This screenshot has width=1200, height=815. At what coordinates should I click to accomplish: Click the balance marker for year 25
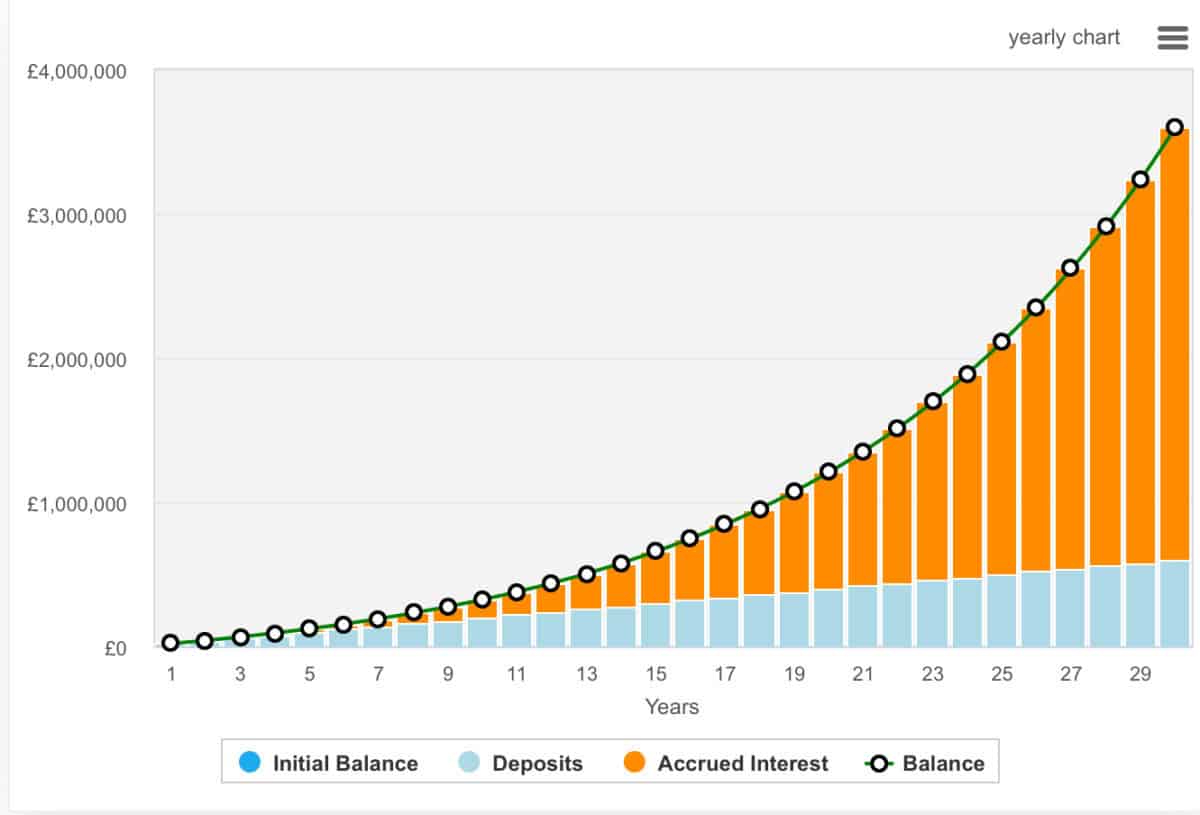point(1002,342)
